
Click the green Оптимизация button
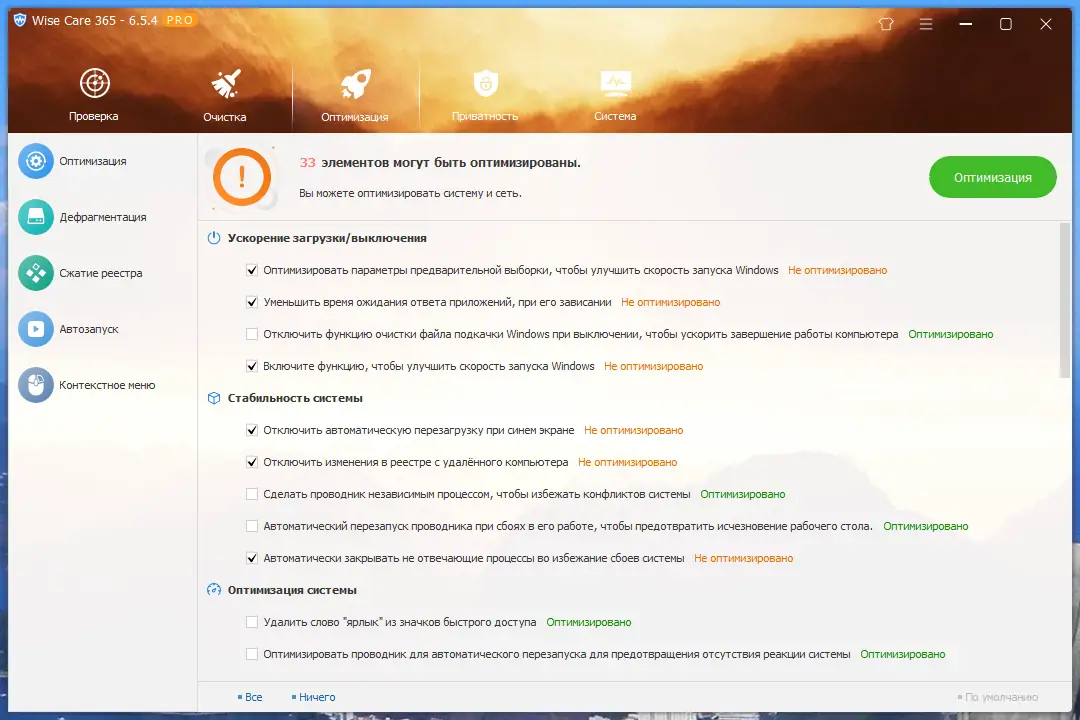993,177
